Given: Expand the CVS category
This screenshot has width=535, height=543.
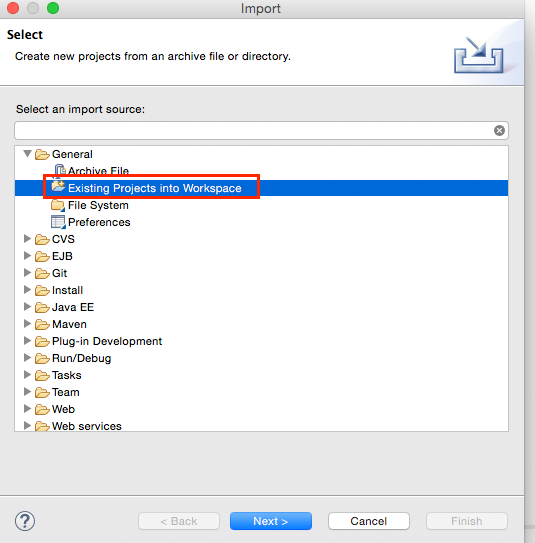Looking at the screenshot, I should (27, 238).
